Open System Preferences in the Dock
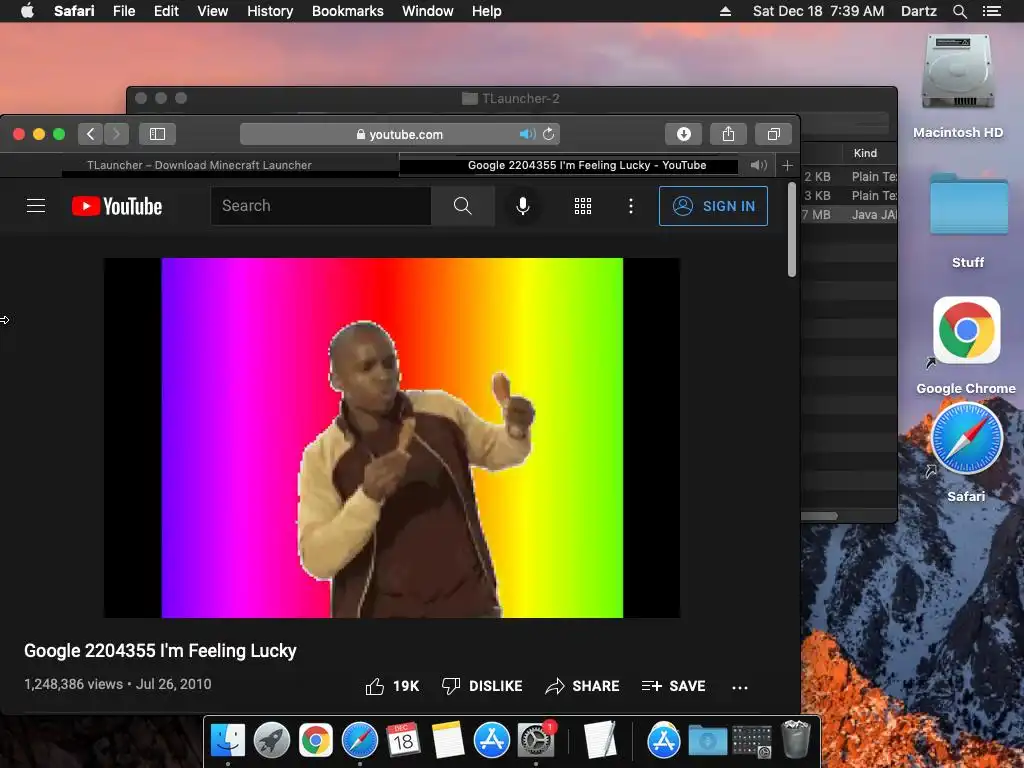The width and height of the screenshot is (1024, 768). (536, 740)
